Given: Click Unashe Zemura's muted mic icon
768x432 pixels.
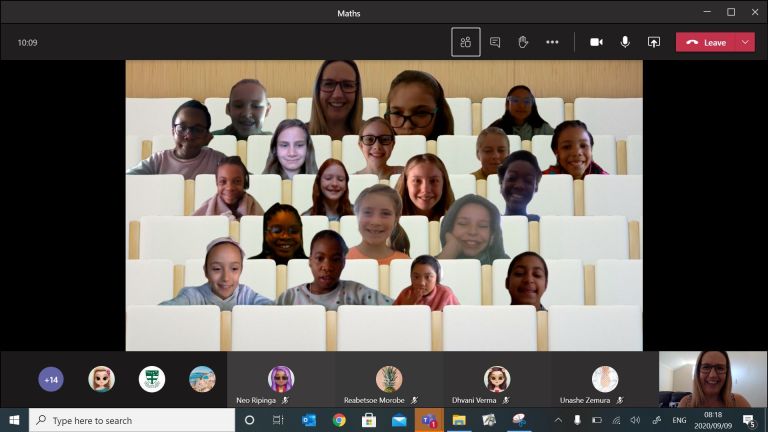Looking at the screenshot, I should coord(620,400).
